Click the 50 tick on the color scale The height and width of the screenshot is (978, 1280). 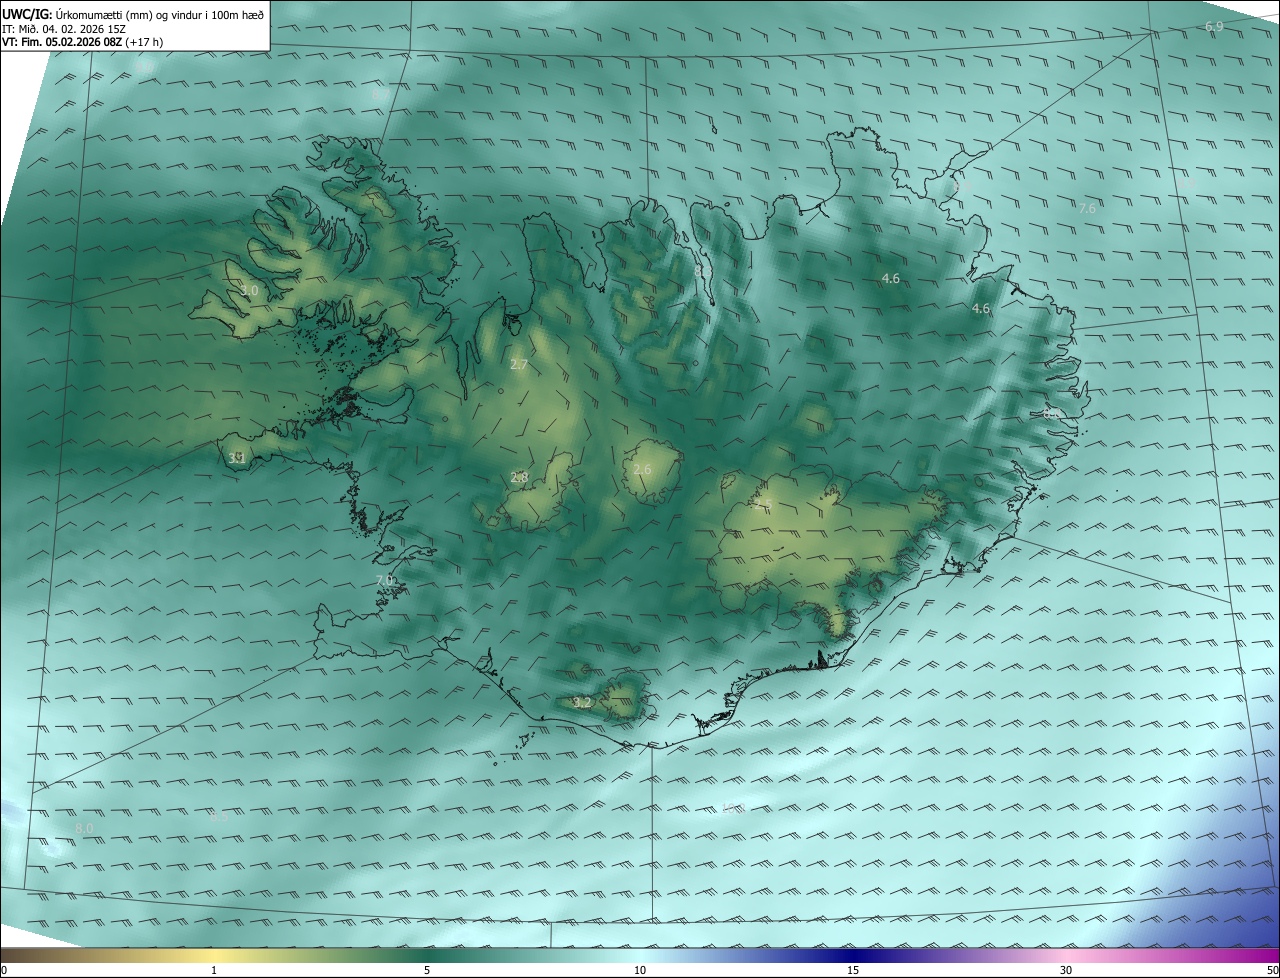[1272, 970]
